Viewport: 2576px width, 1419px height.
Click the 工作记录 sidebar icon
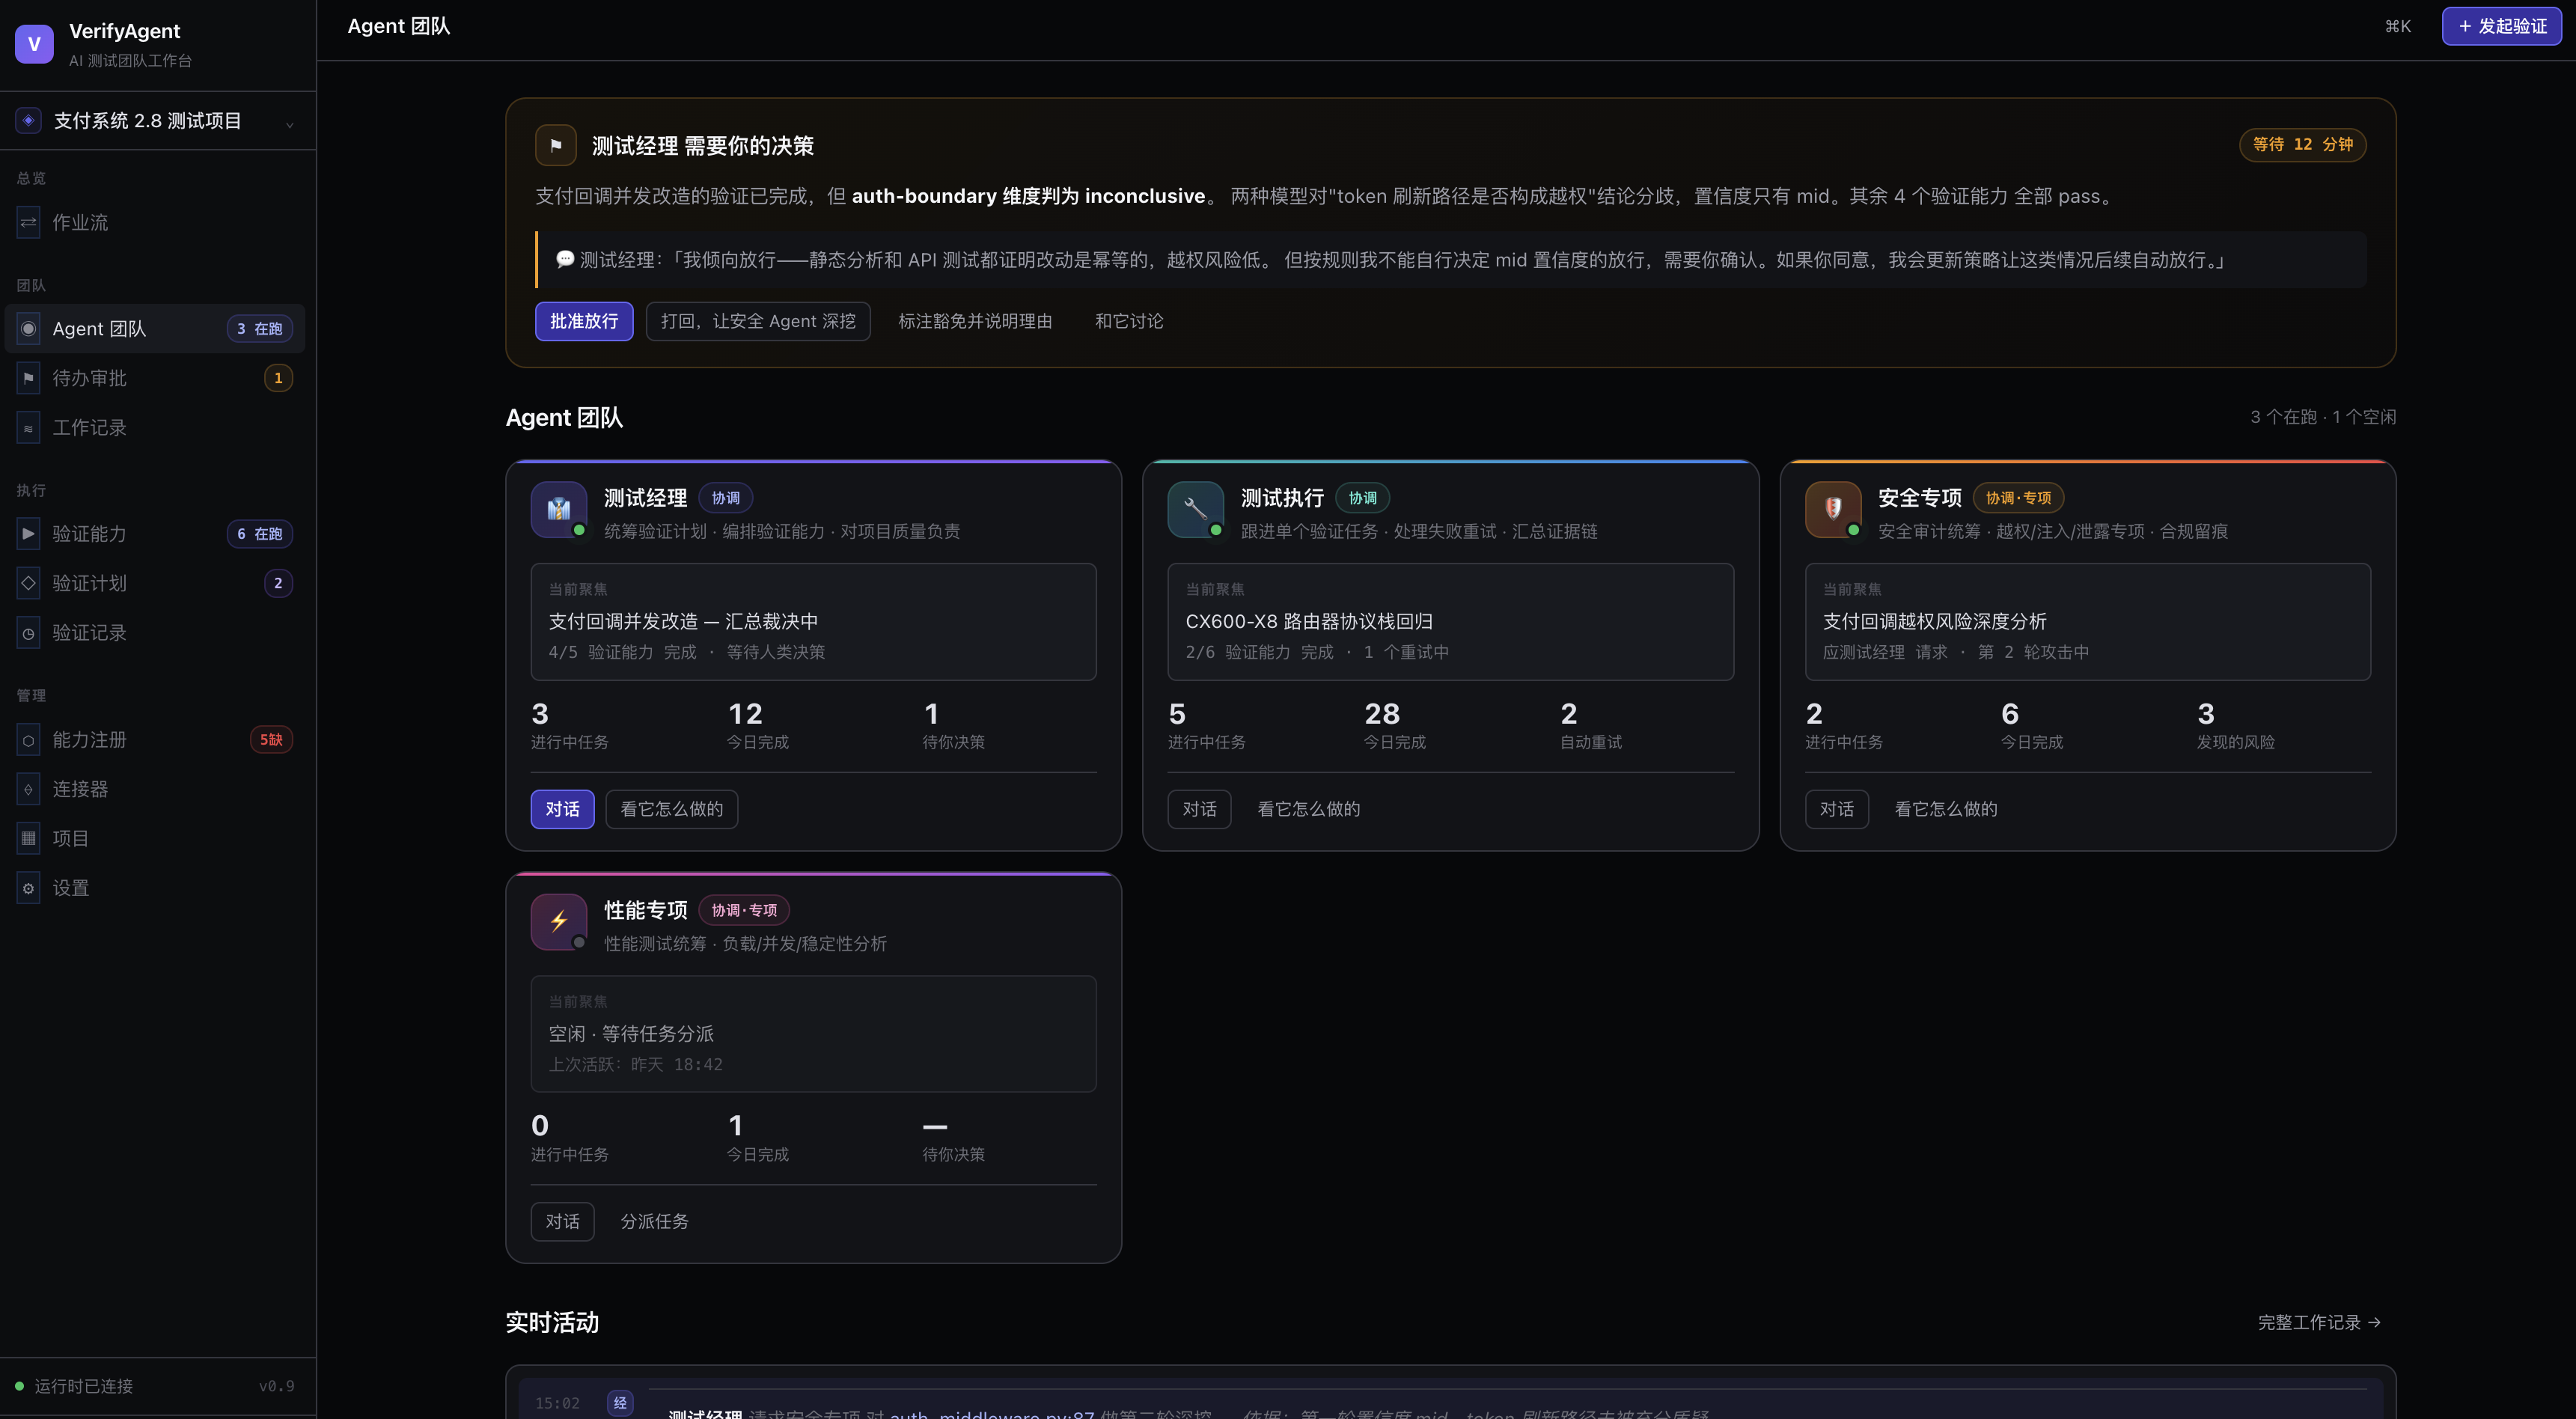click(29, 428)
